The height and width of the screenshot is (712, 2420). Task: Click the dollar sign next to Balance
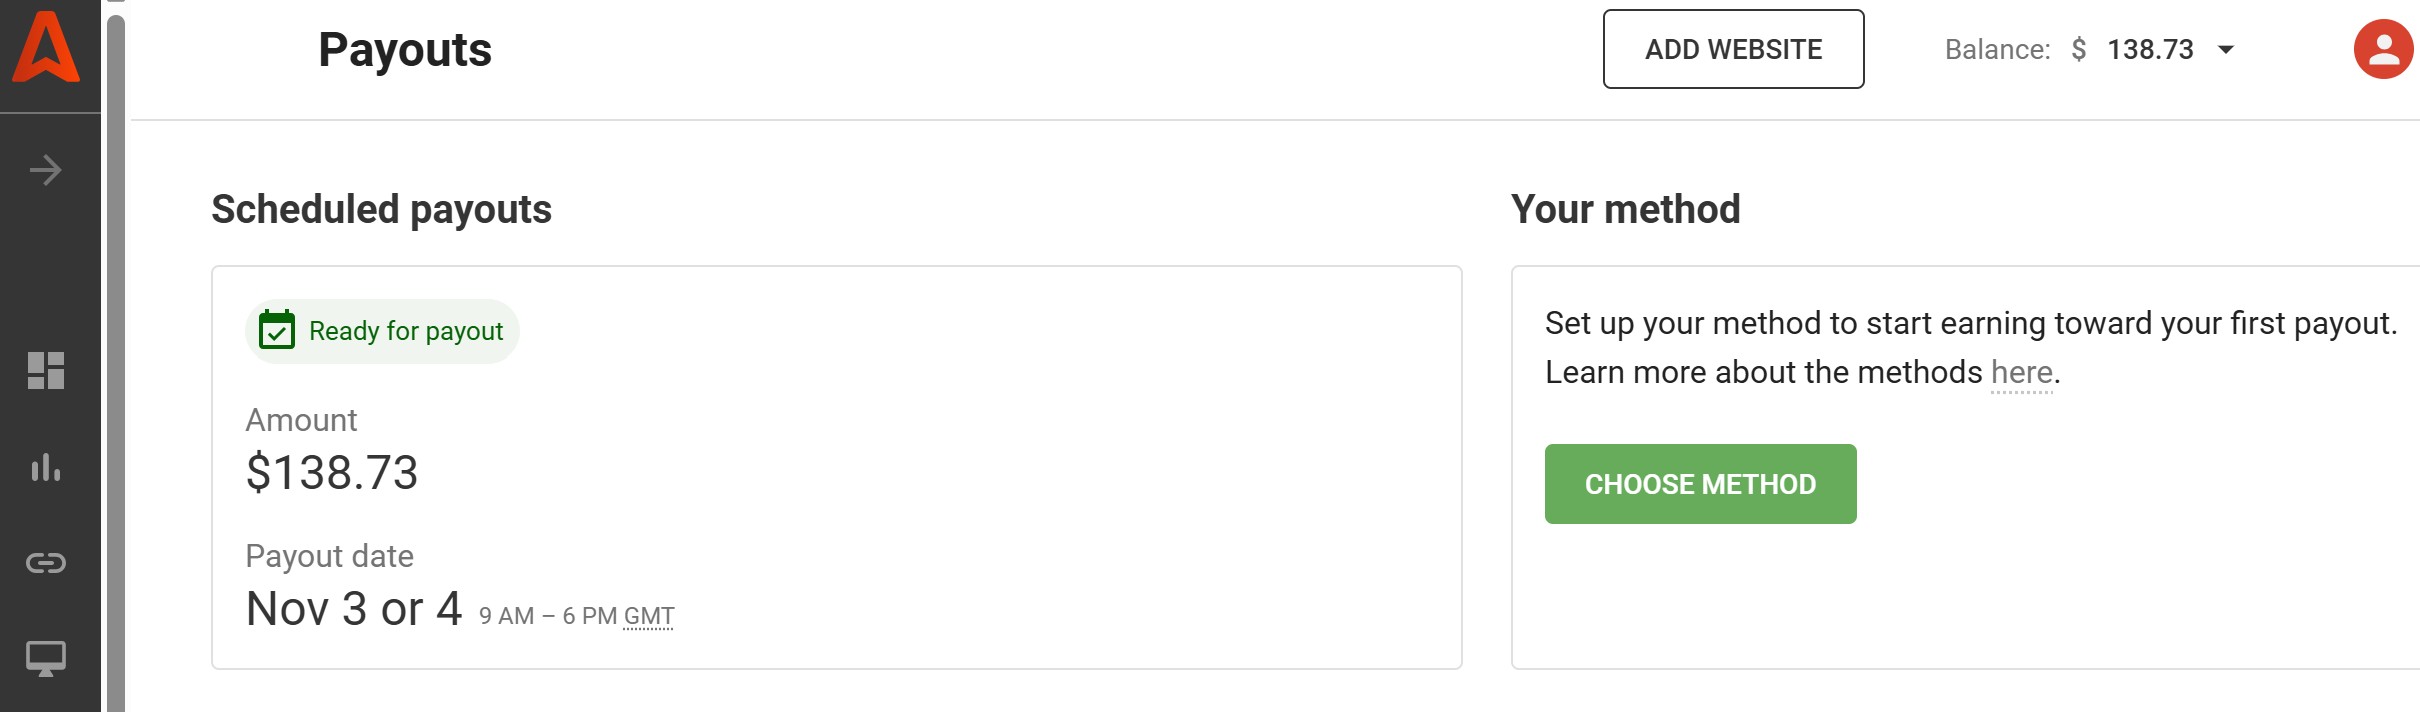click(2079, 49)
